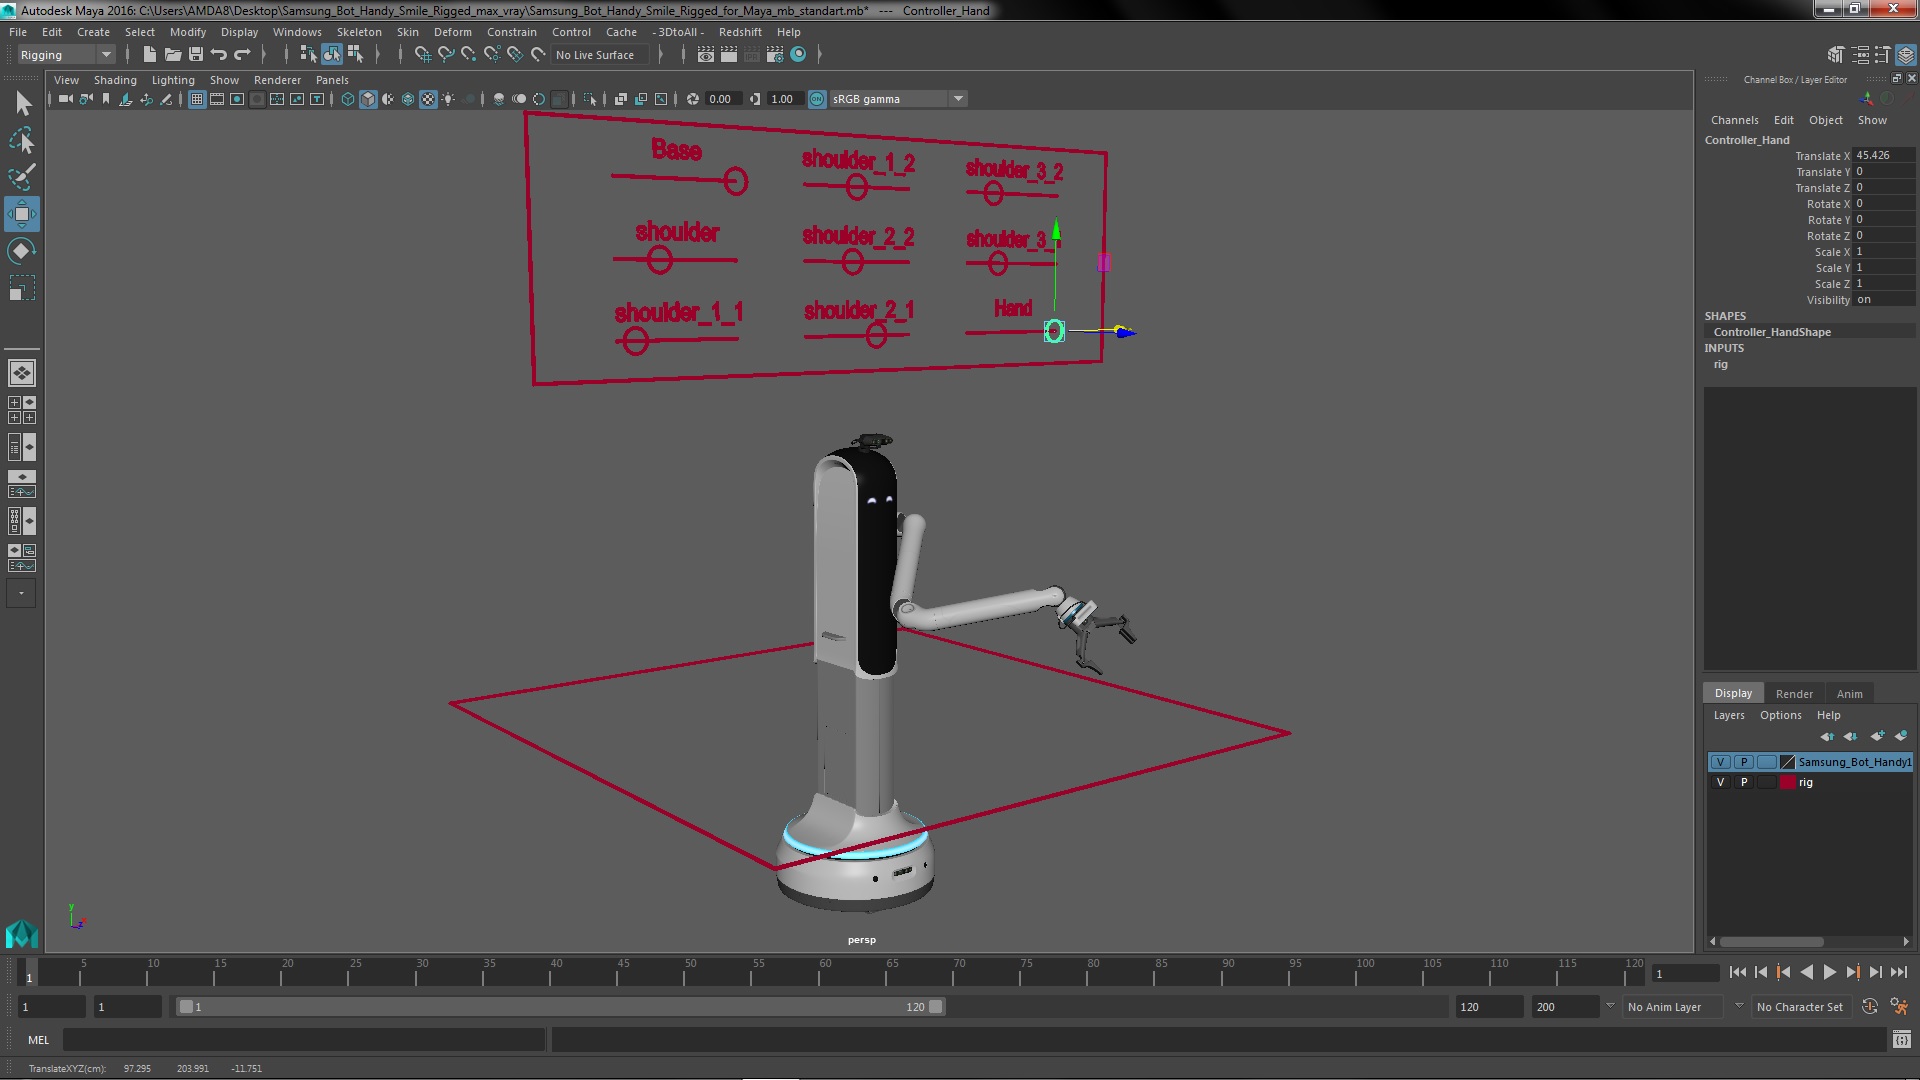Open Options menu in Layer Editor
1920x1080 pixels.
point(1780,715)
